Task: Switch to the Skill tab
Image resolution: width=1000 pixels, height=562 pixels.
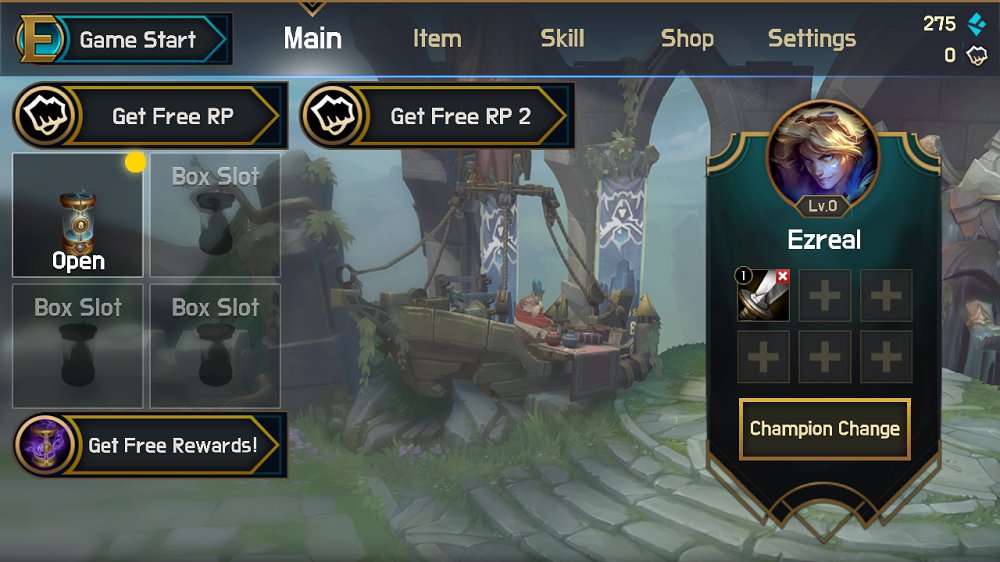Action: [x=562, y=39]
